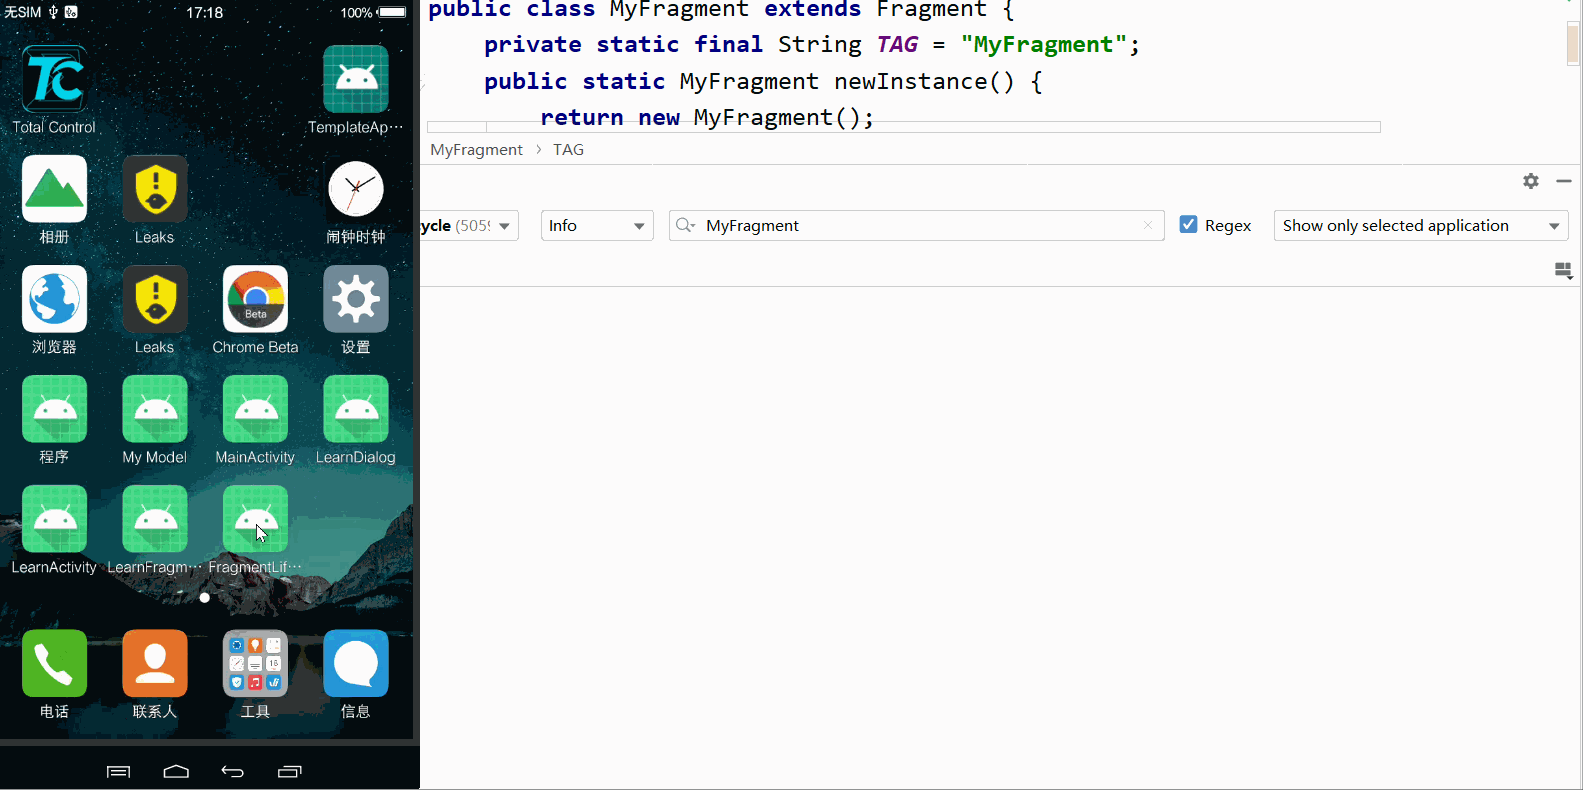1583x790 pixels.
Task: Open the phone dialer app in dock
Action: pyautogui.click(x=54, y=663)
